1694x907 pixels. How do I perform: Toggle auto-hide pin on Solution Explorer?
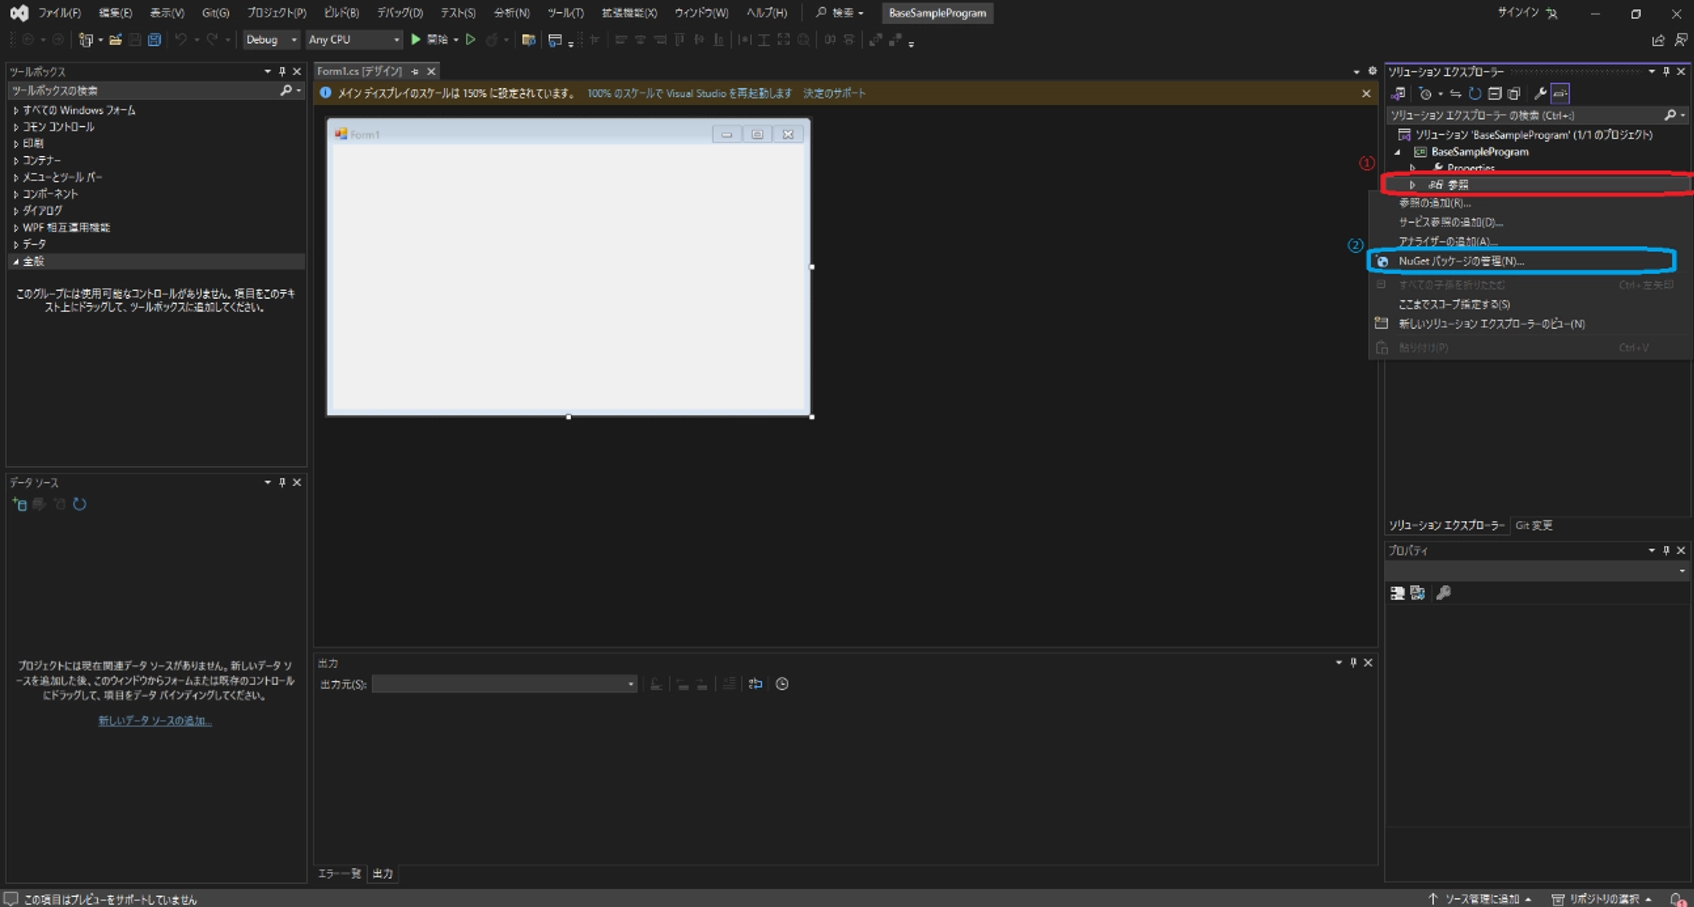(x=1666, y=72)
